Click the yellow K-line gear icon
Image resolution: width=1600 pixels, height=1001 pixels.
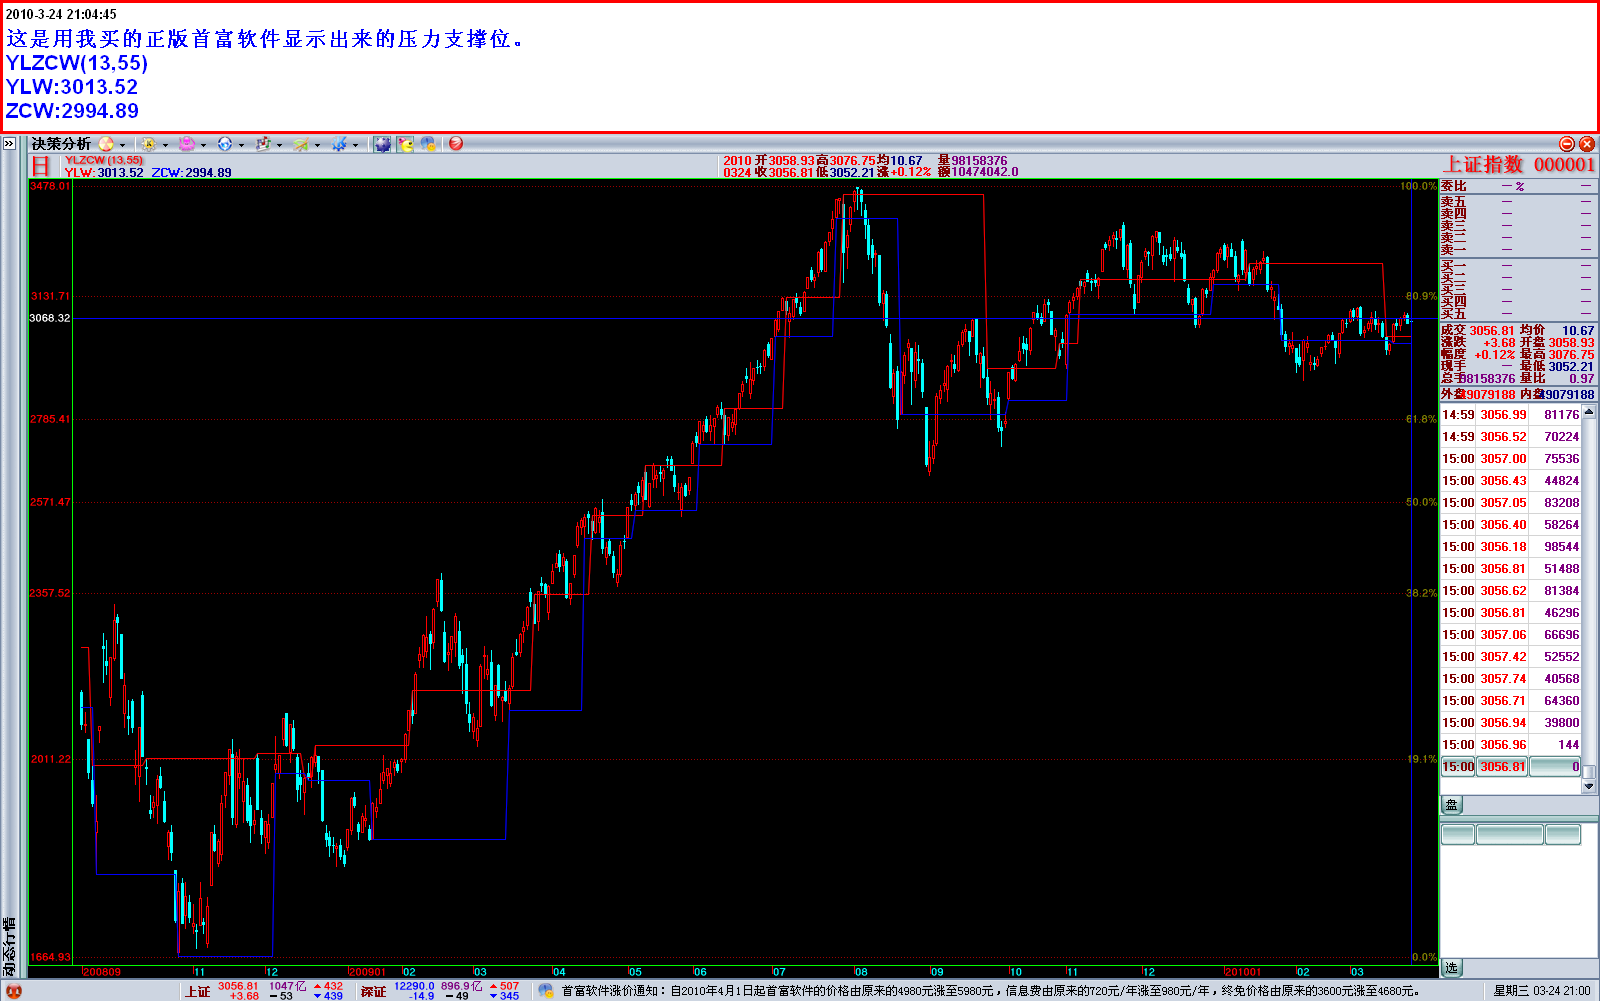click(x=148, y=144)
